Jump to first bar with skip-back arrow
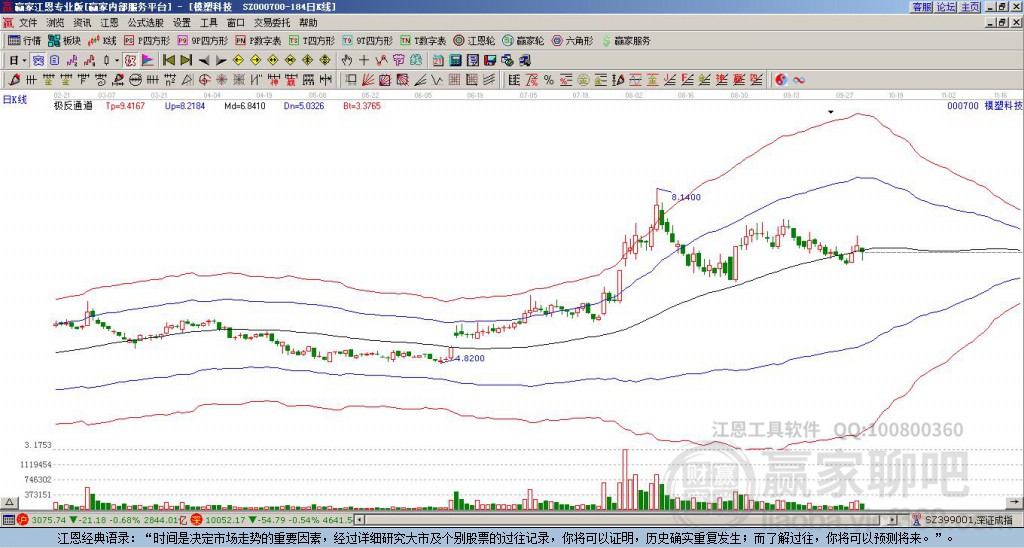 pos(168,61)
